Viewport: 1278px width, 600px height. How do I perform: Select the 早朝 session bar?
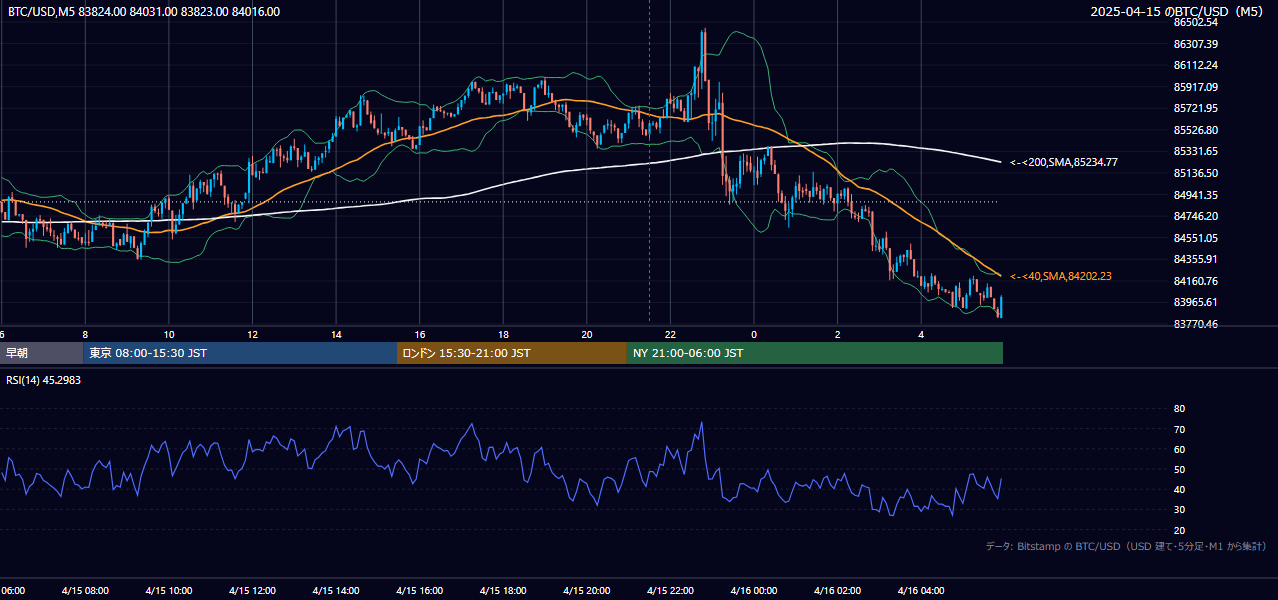click(x=41, y=353)
